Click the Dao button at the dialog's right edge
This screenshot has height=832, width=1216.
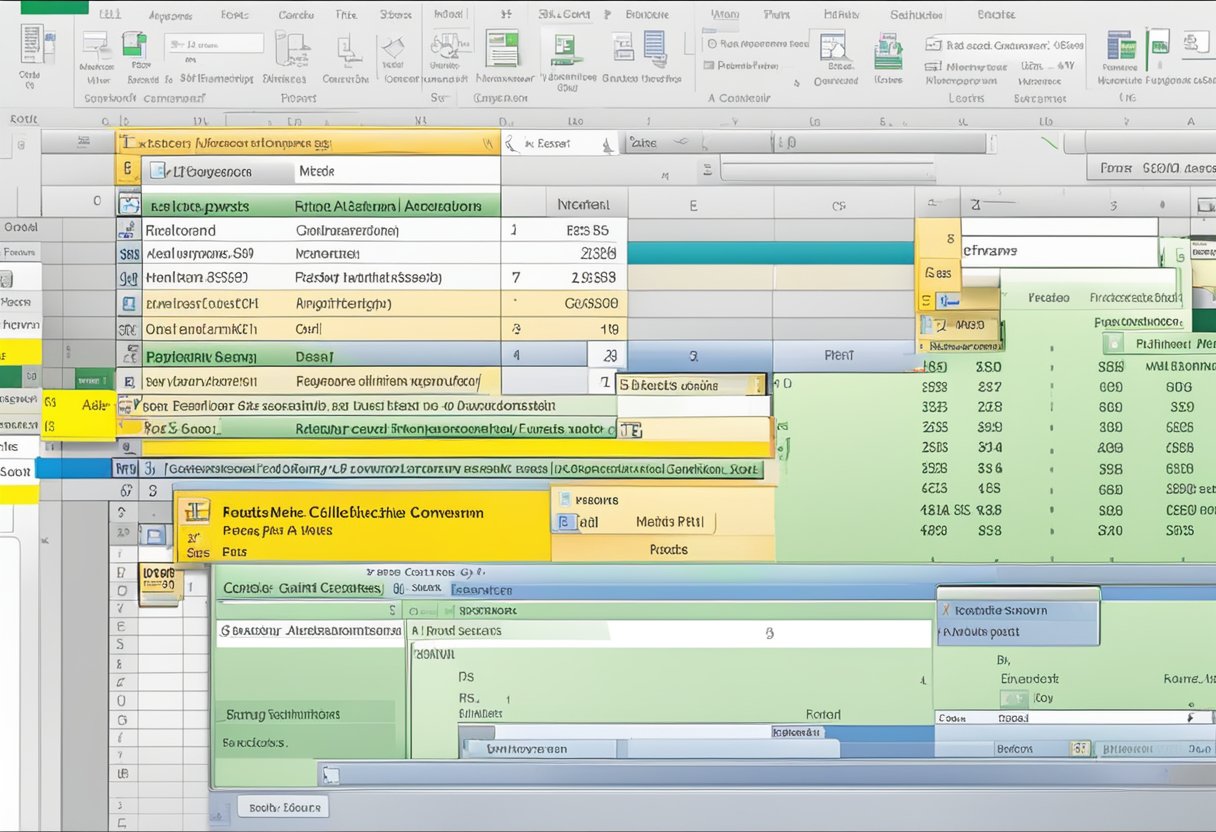pyautogui.click(x=1199, y=748)
